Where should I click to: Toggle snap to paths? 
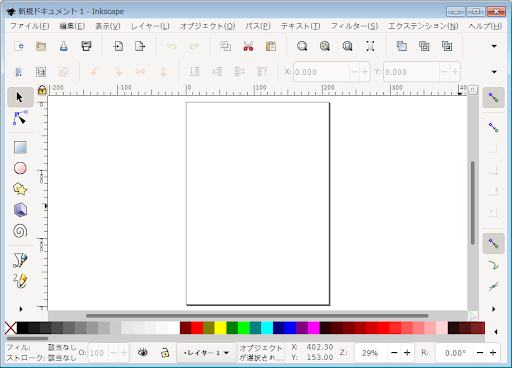pyautogui.click(x=493, y=265)
